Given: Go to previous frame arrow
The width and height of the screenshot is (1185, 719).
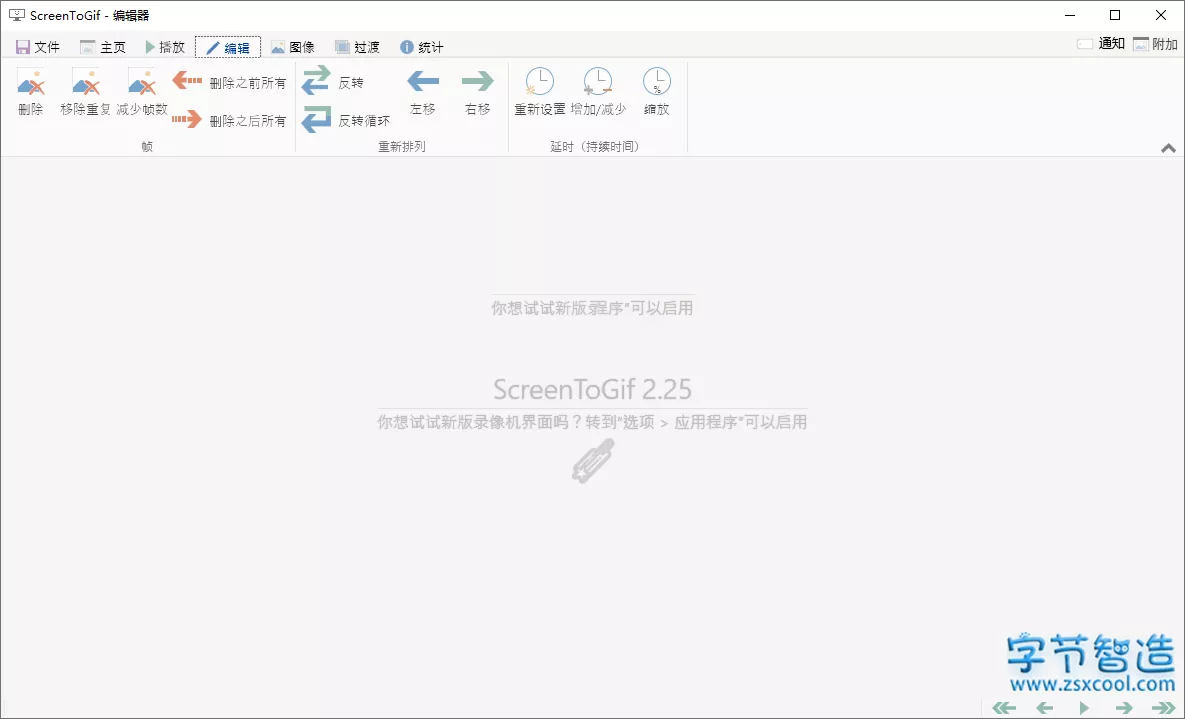Looking at the screenshot, I should click(1045, 708).
